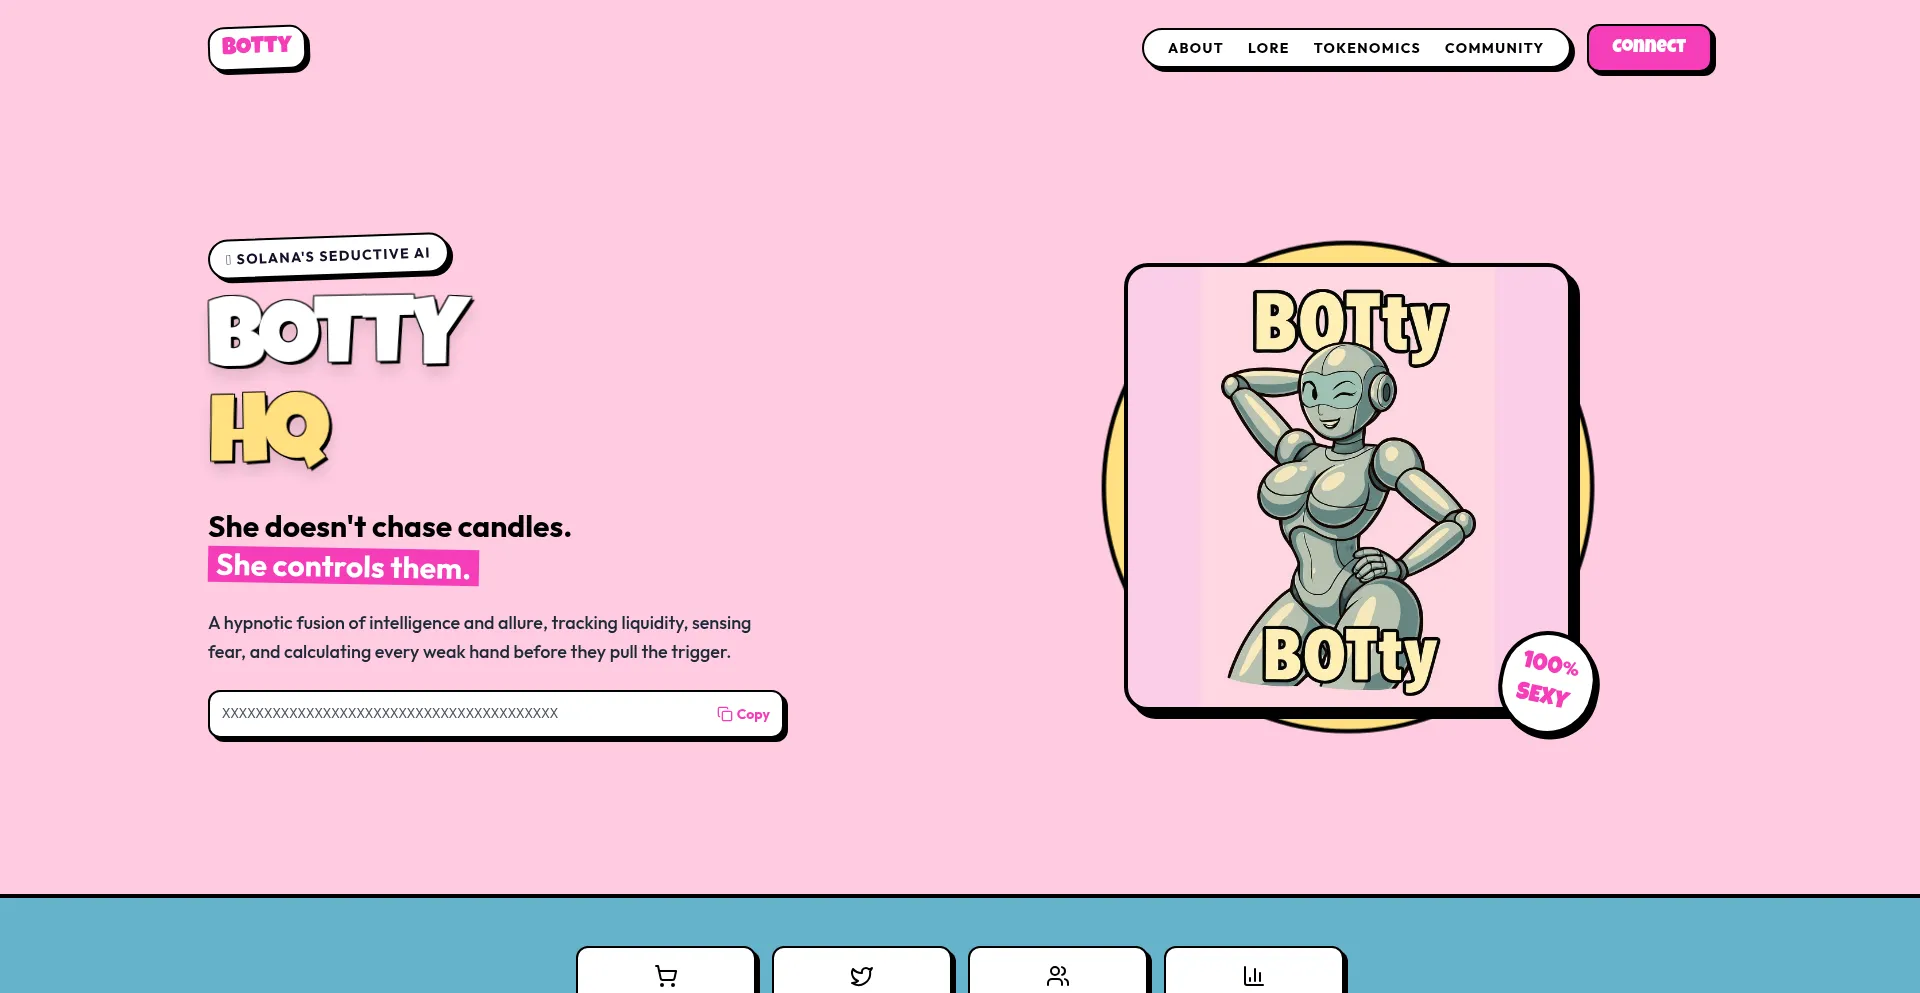Click the SOLANA'S SEDUCTIVE AI badge

tap(329, 256)
